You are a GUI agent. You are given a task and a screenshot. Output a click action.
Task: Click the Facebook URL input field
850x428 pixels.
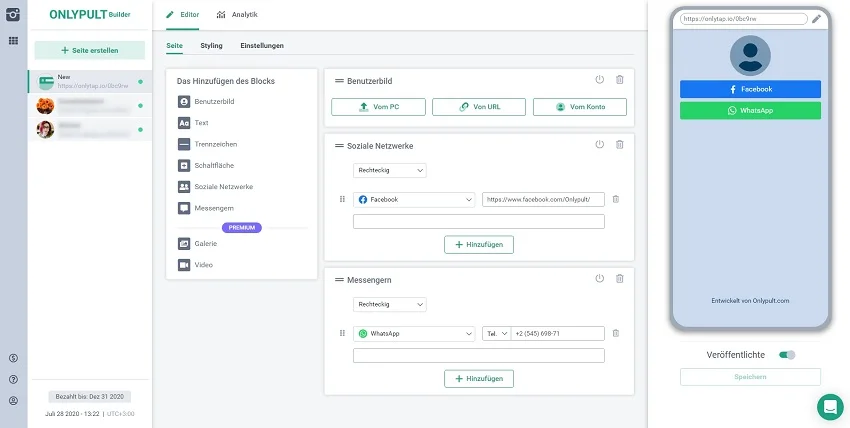click(x=543, y=199)
